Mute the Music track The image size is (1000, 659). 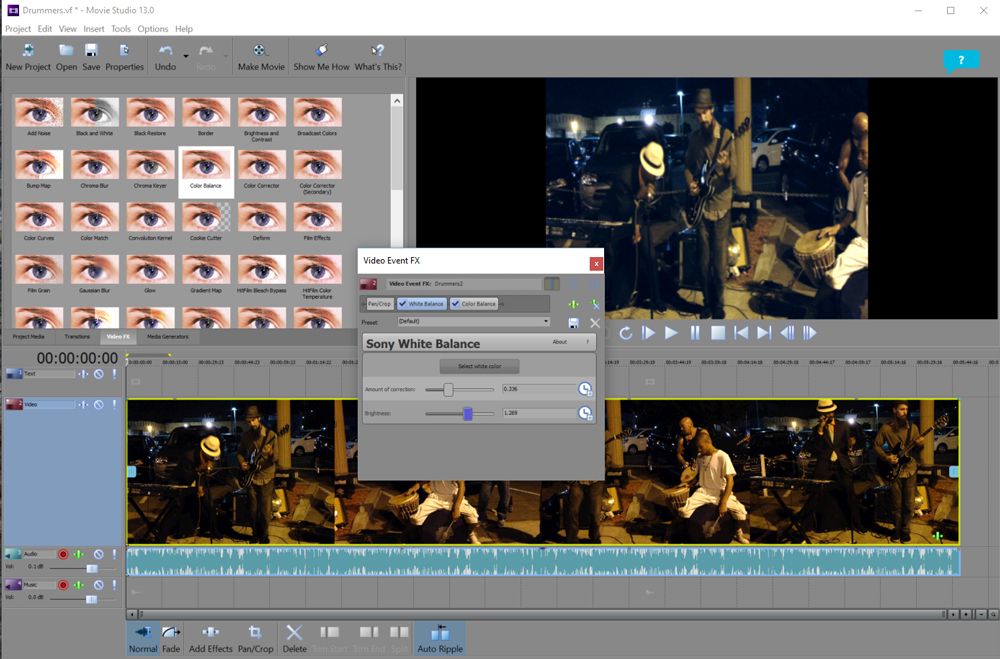coord(96,585)
